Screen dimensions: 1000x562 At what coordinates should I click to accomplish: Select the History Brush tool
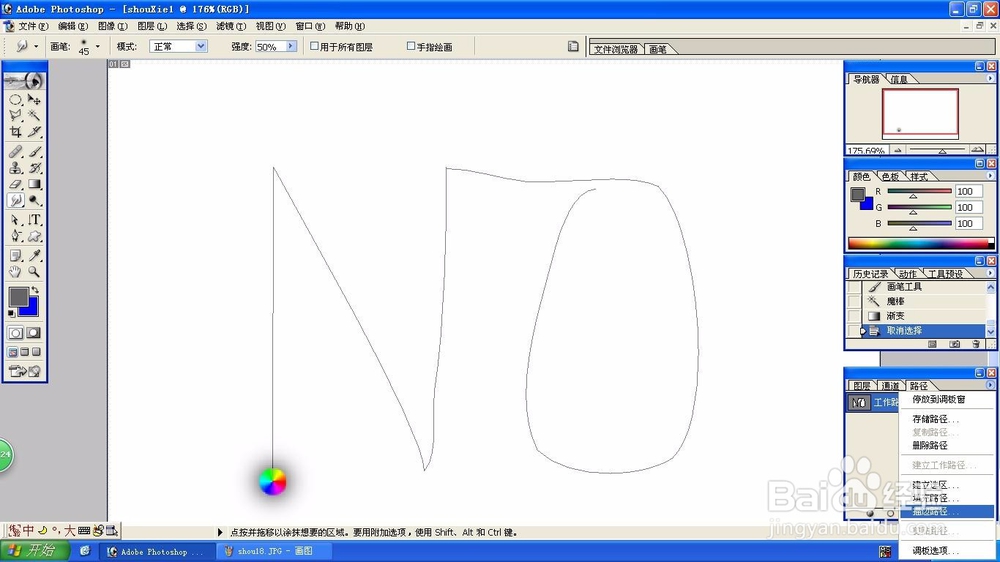34,168
